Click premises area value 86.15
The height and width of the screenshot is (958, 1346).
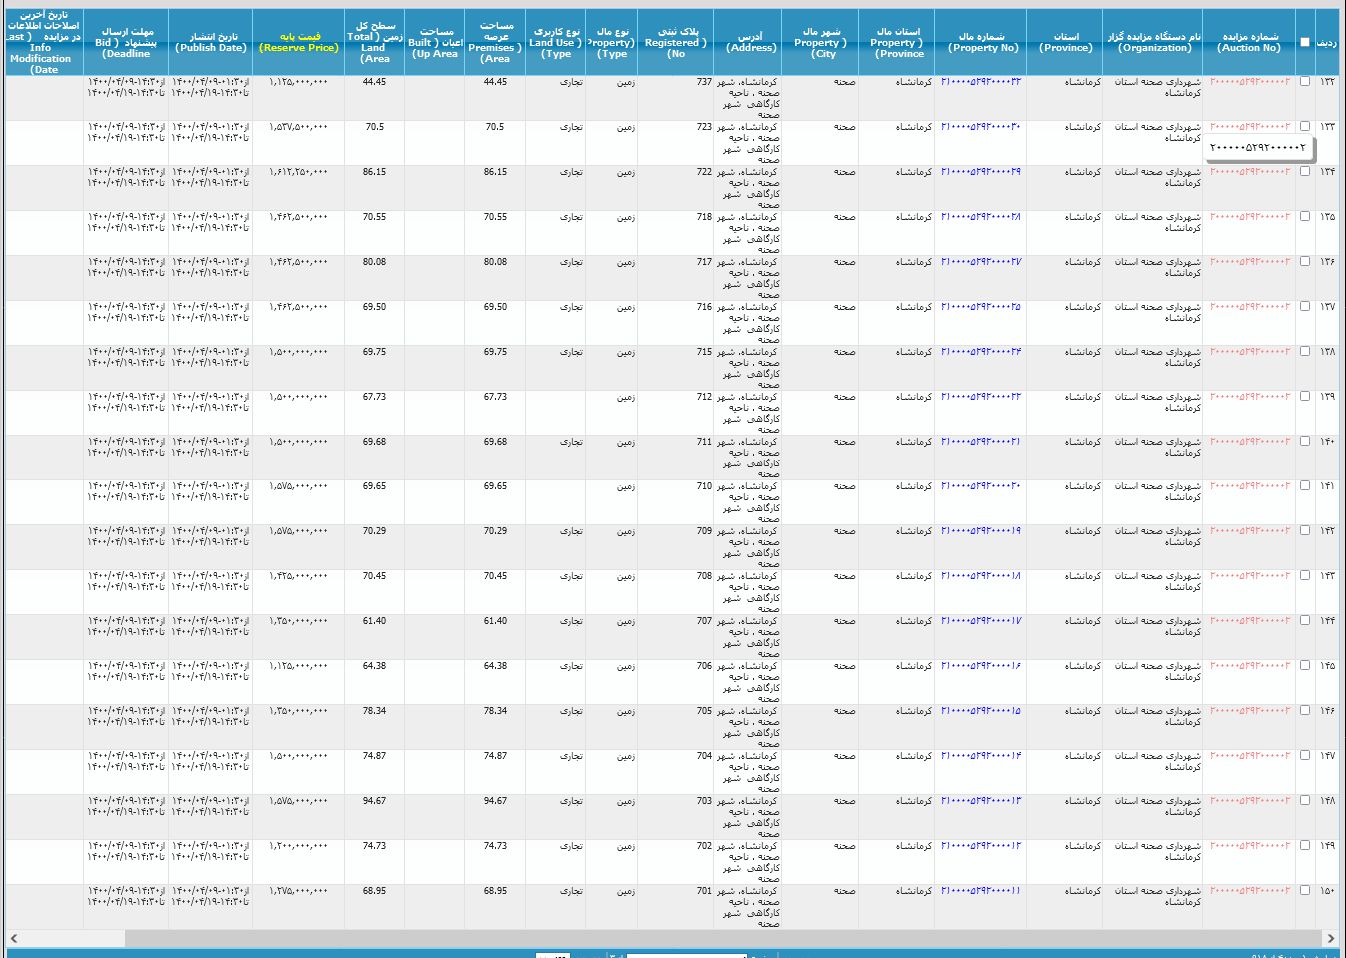coord(495,172)
